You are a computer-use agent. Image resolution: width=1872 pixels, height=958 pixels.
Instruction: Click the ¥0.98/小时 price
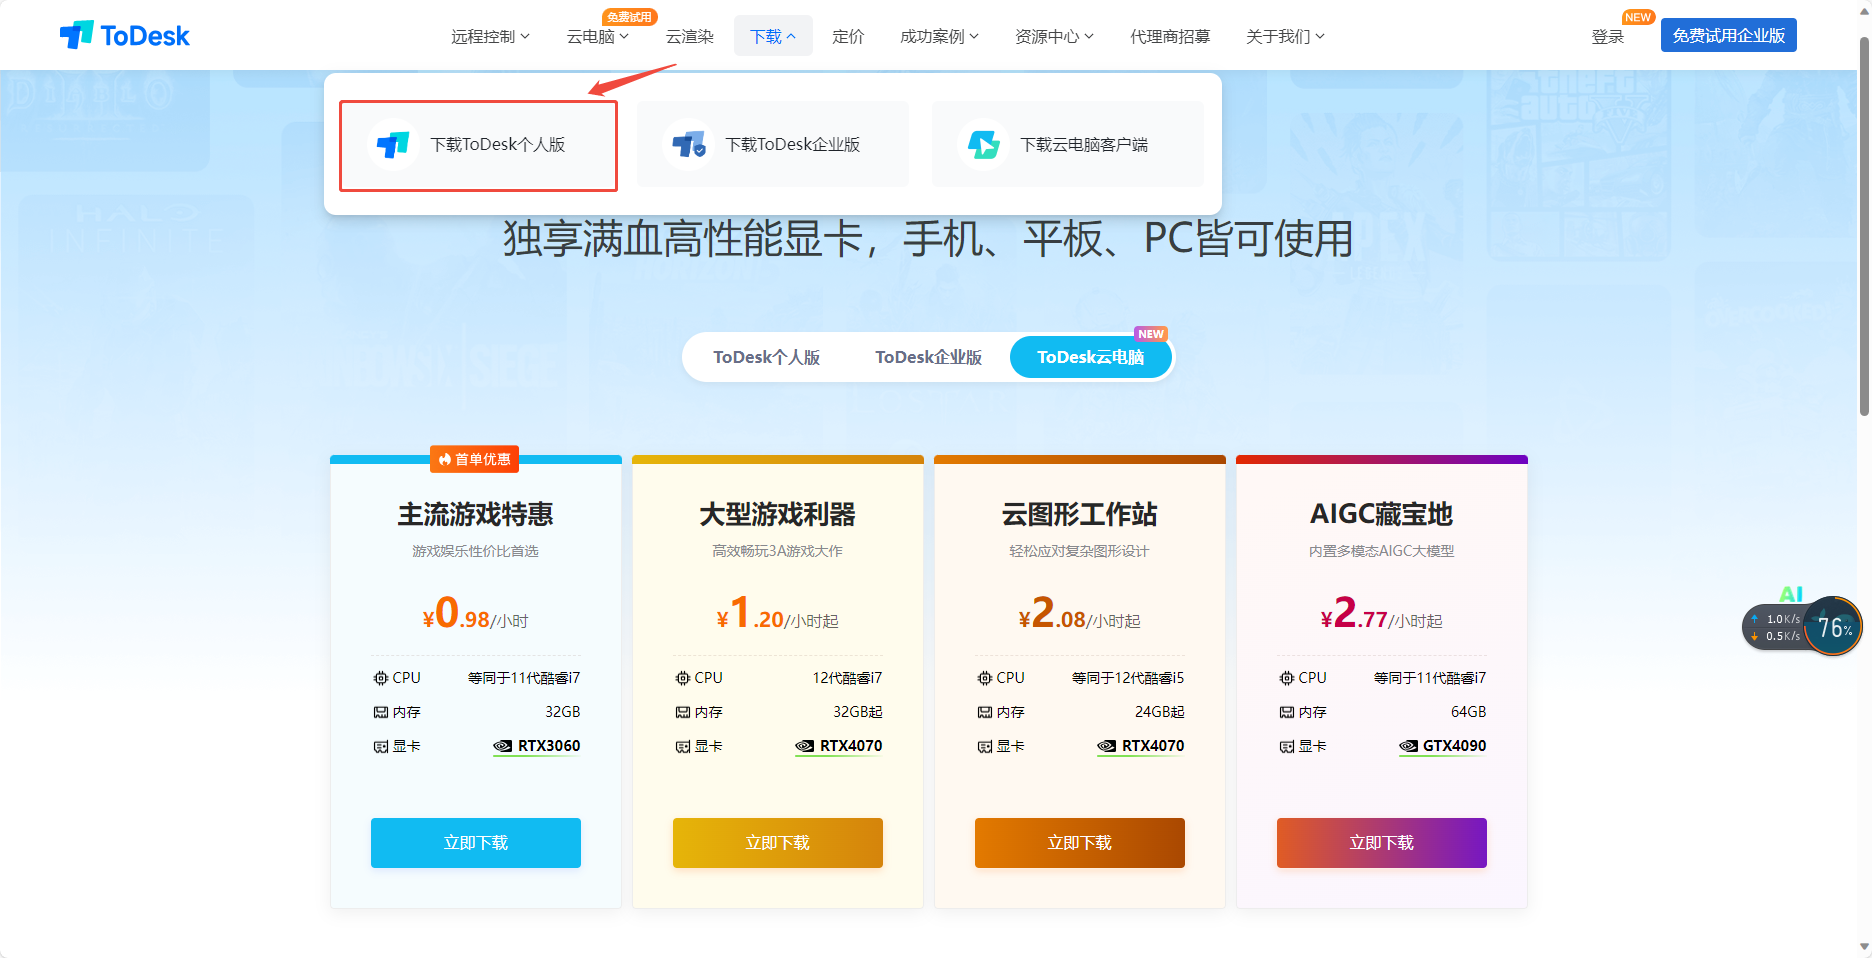pos(476,613)
